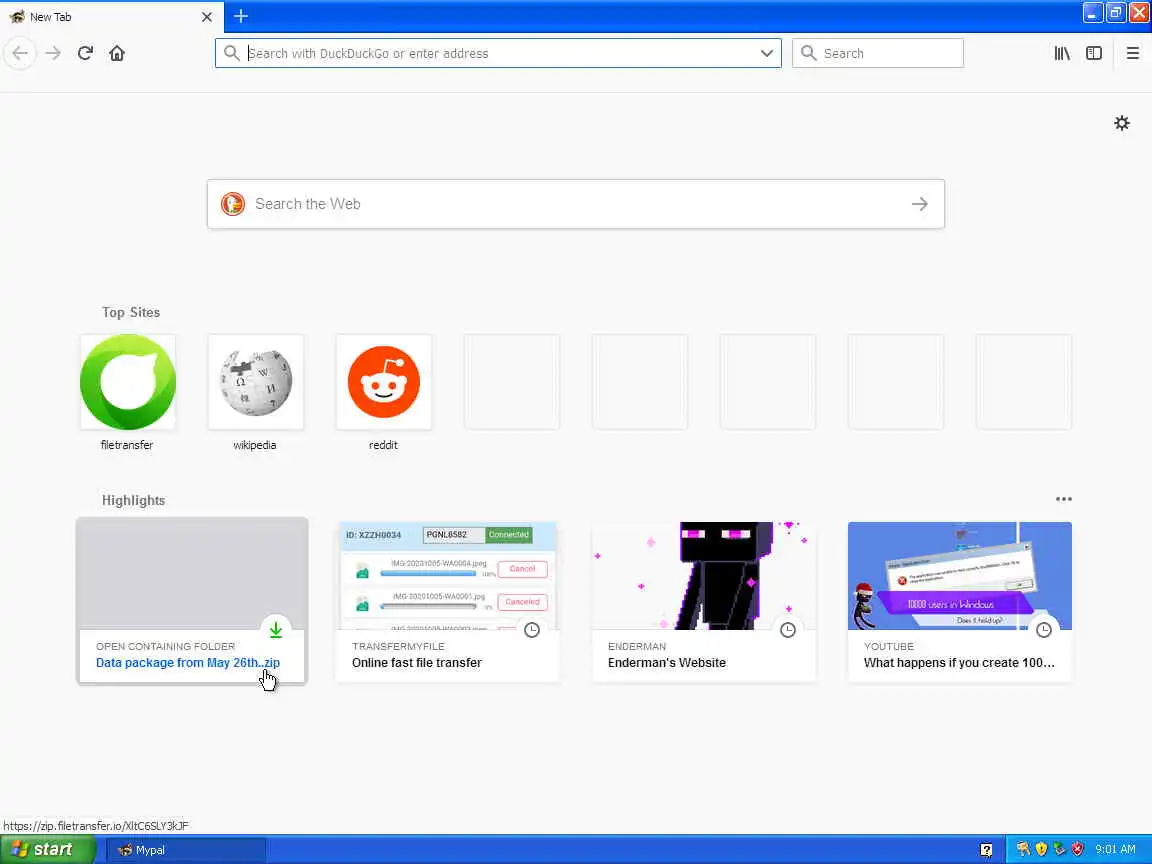Click the Enderman pixel art thumbnail
The width and height of the screenshot is (1152, 864).
(704, 576)
